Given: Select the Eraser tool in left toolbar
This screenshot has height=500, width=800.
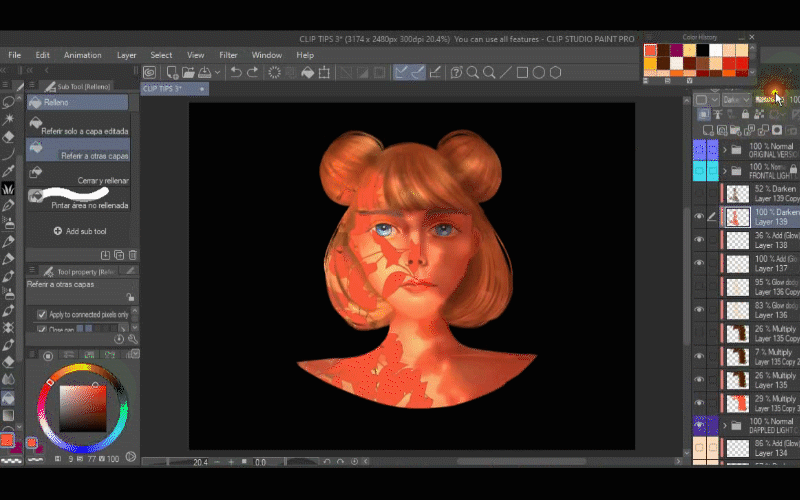Looking at the screenshot, I should tap(9, 136).
